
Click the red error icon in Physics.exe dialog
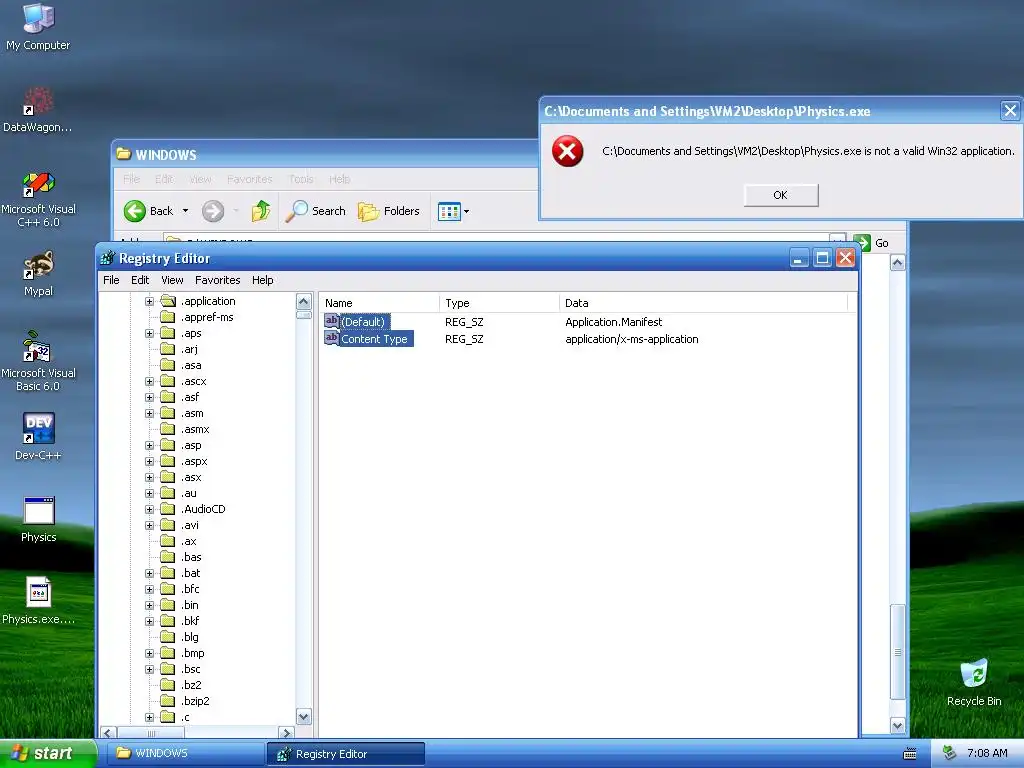tap(568, 151)
